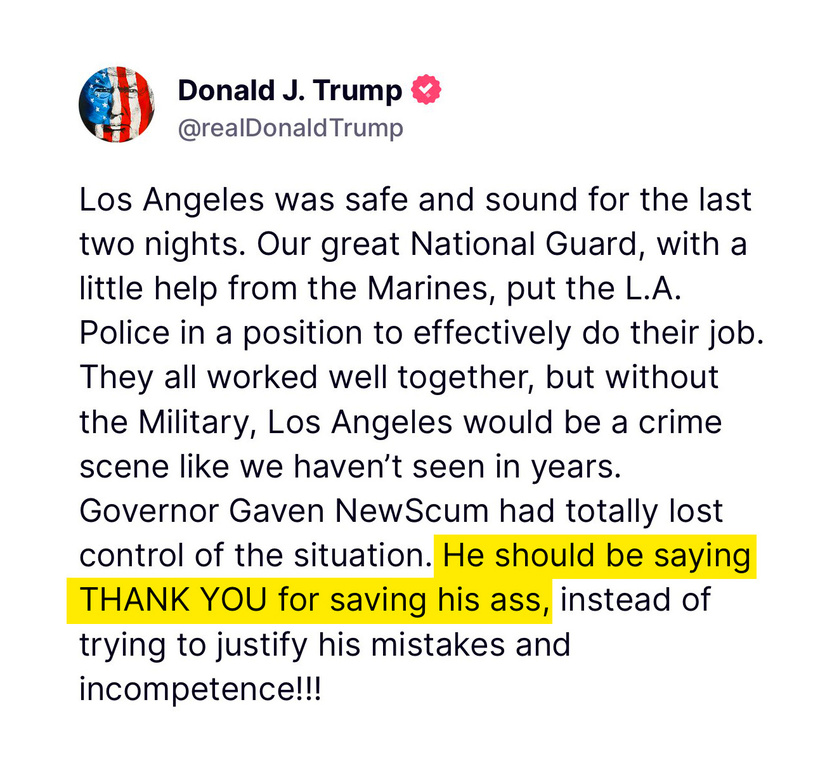Click the highlighted phrase 'for saving his ass,'
This screenshot has width=839, height=773.
pos(414,600)
